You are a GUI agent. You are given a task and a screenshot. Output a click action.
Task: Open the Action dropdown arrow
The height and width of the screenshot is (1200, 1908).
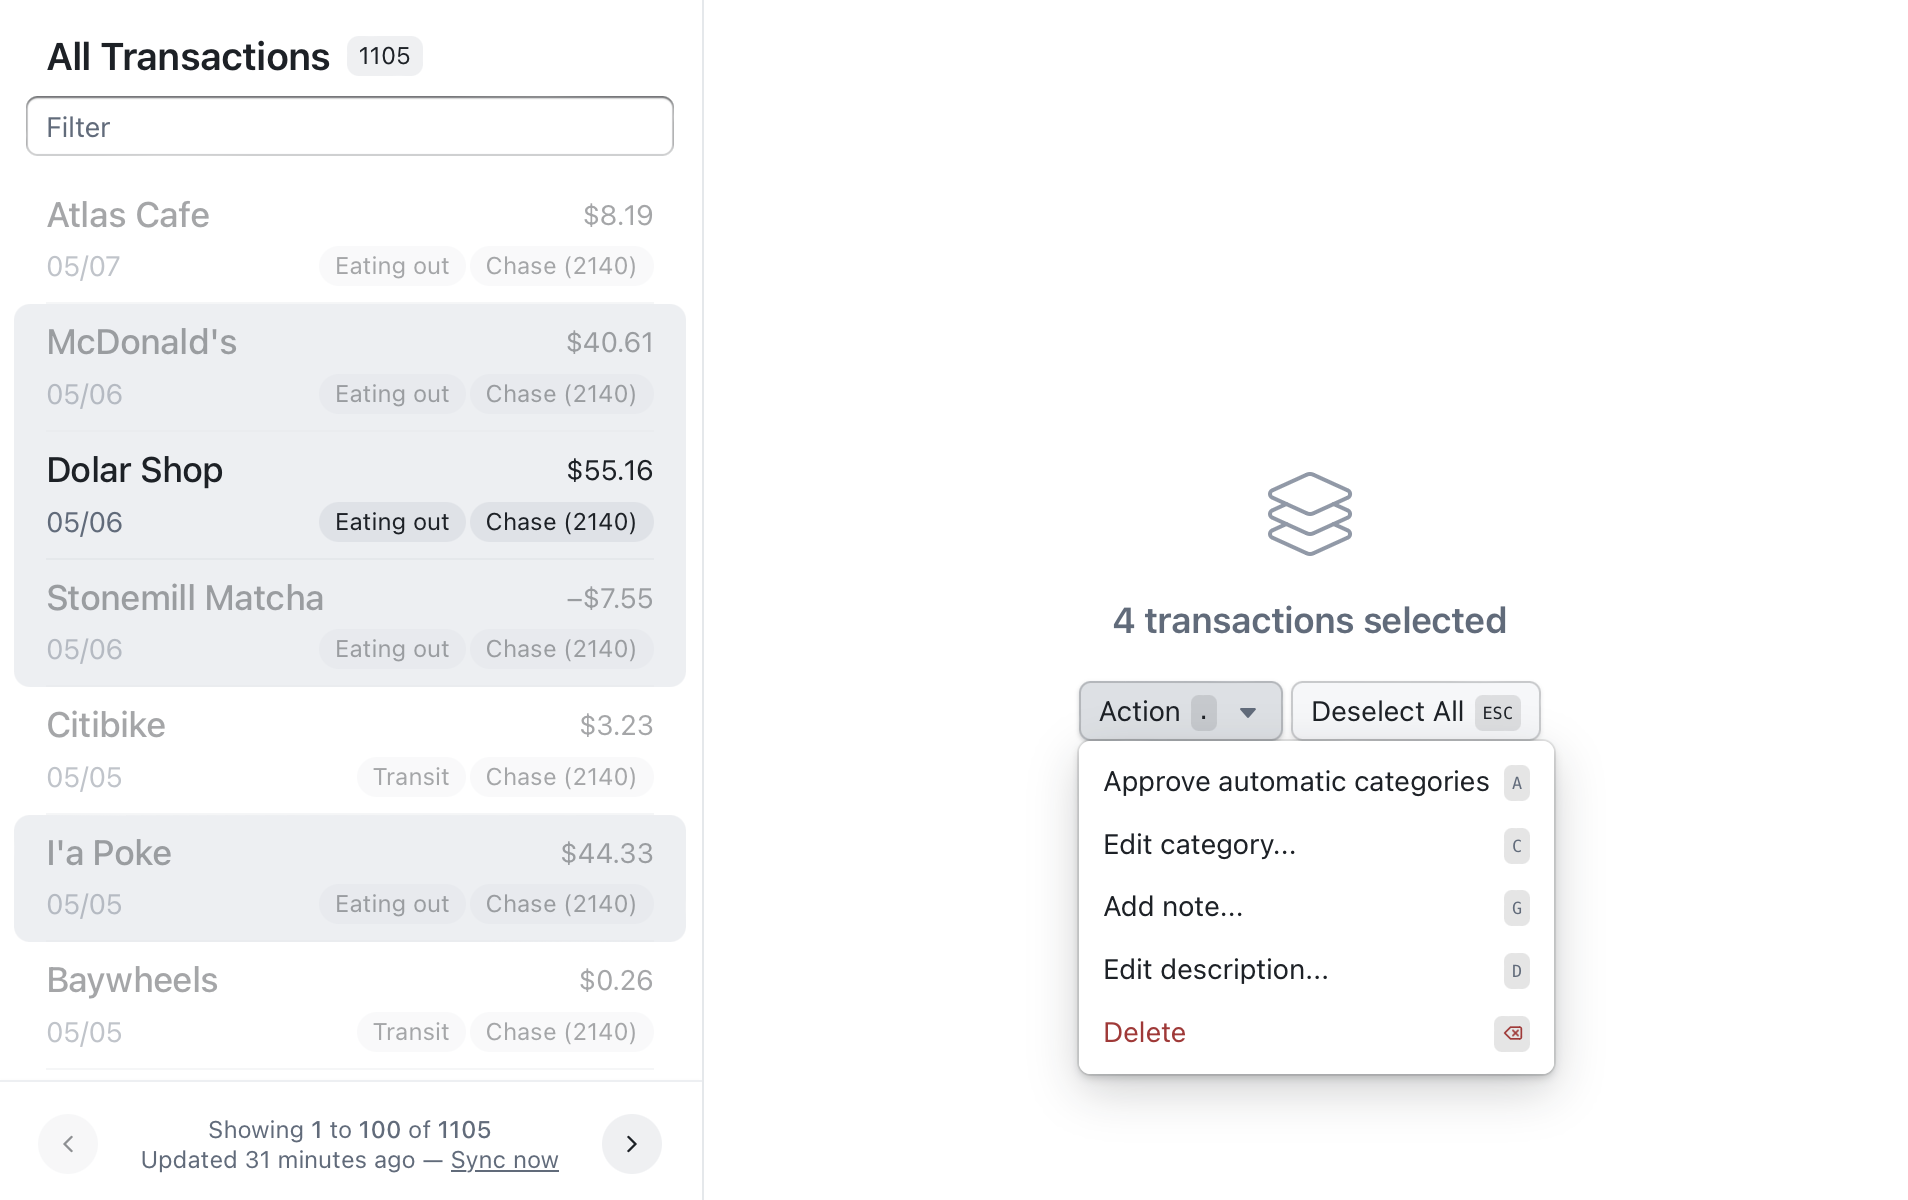pos(1247,711)
